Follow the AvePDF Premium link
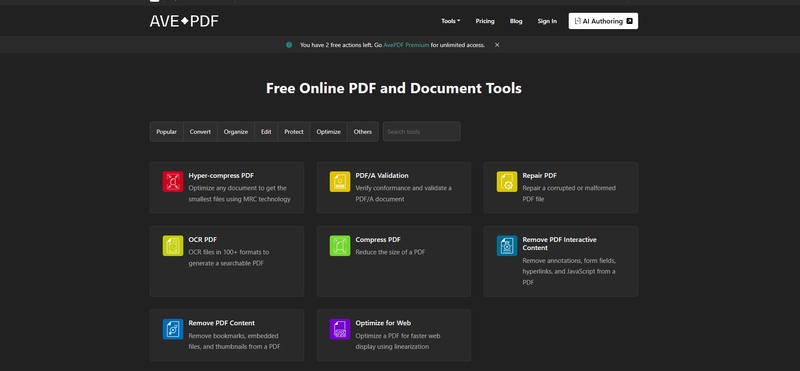This screenshot has height=371, width=800. coord(406,45)
